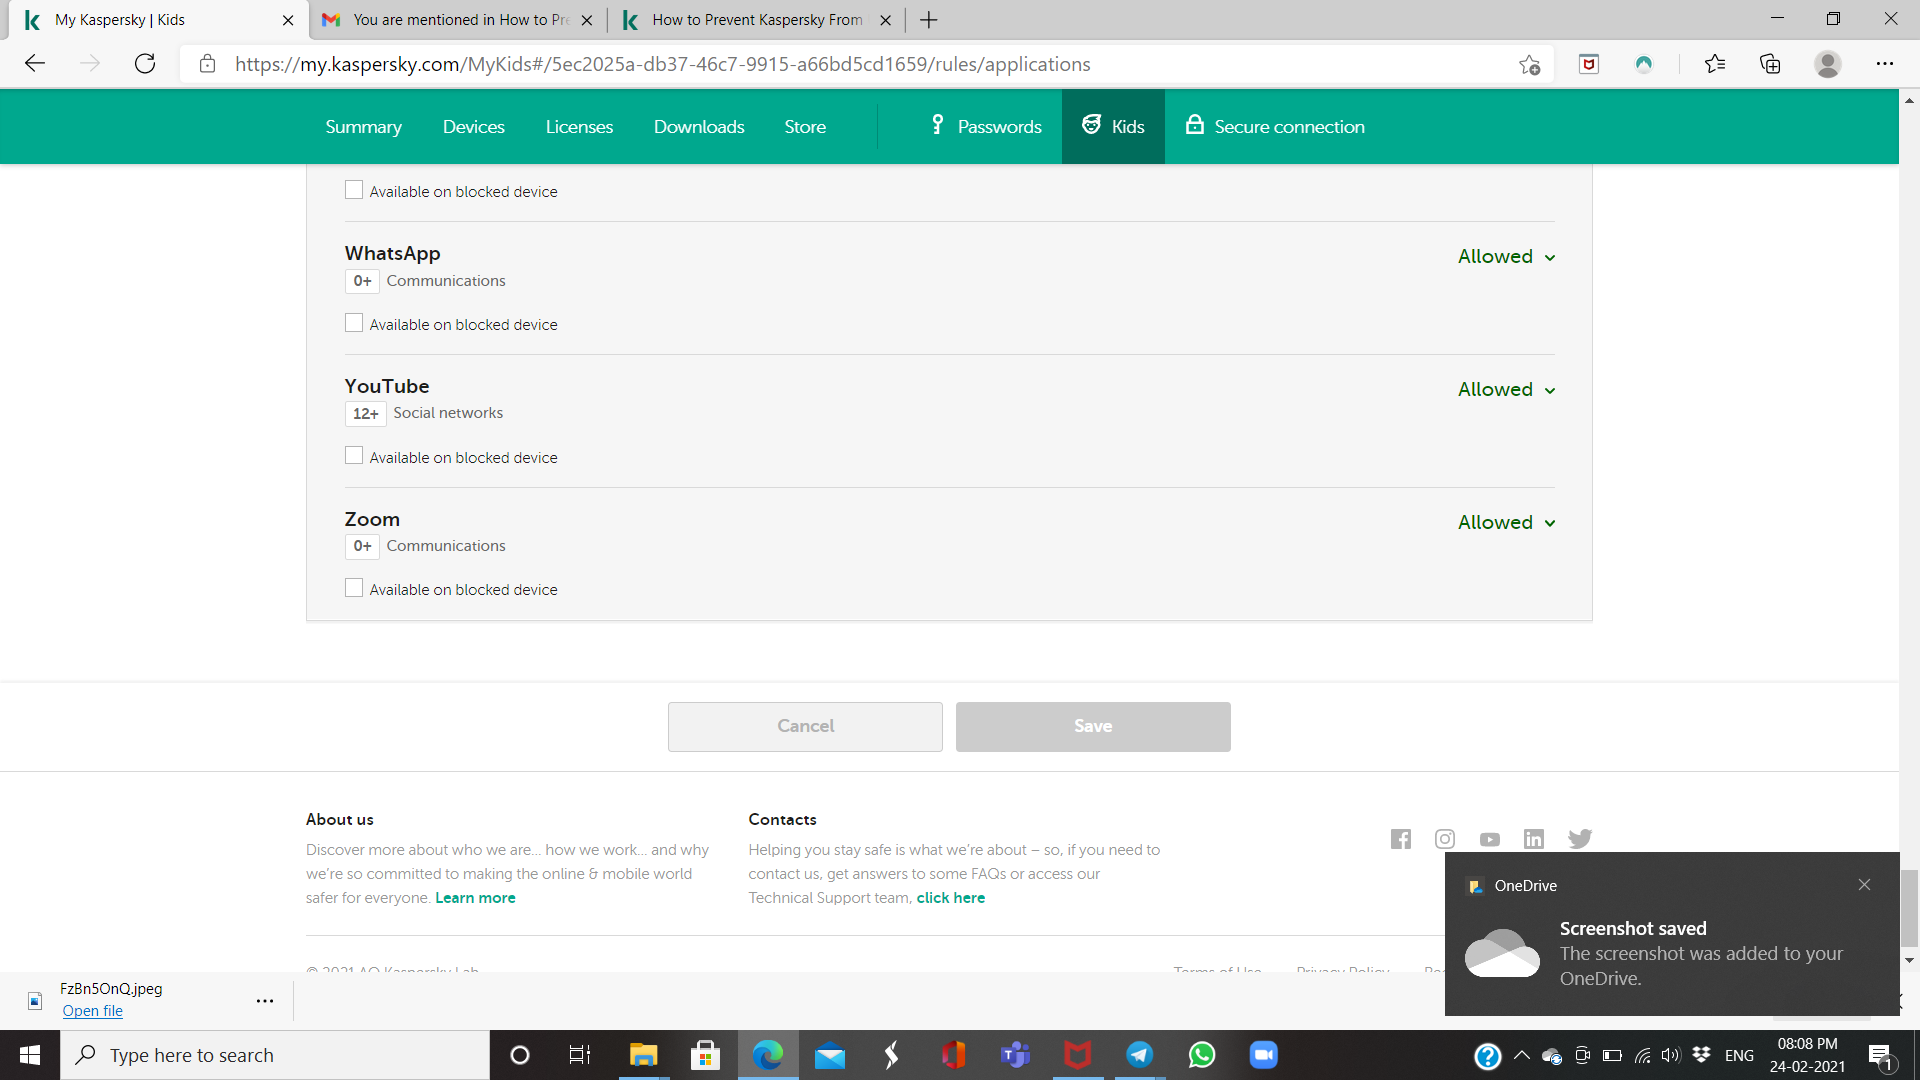Launch Telegram from the taskbar

point(1139,1055)
